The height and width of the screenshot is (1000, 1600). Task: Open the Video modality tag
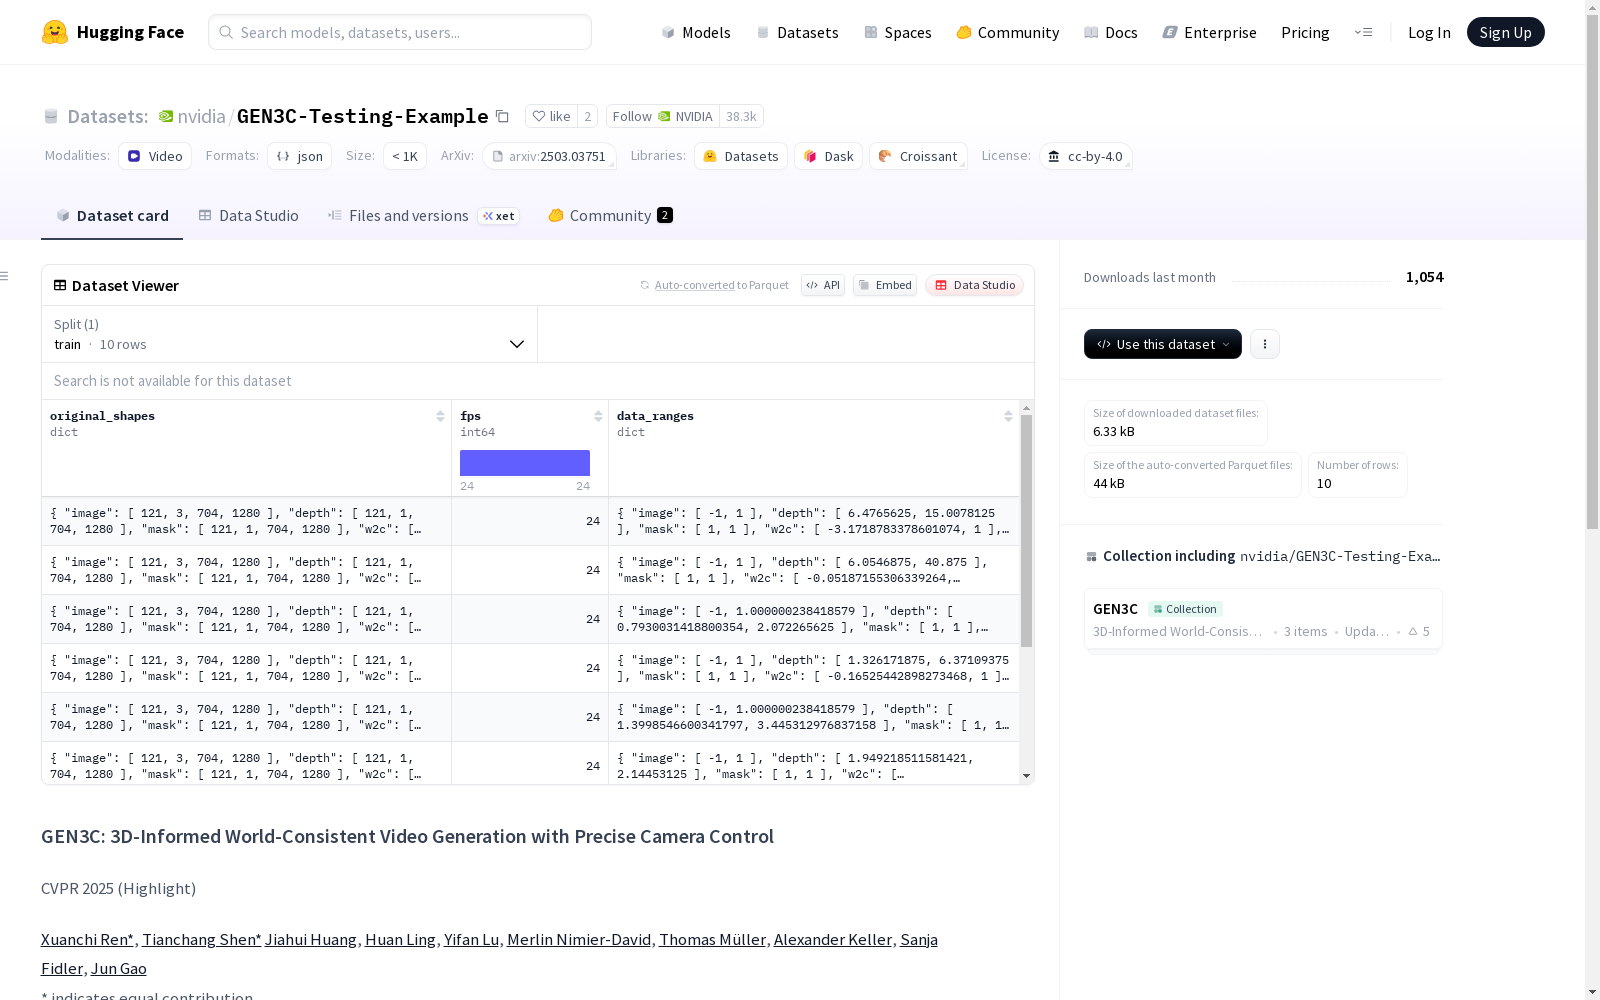(x=155, y=156)
